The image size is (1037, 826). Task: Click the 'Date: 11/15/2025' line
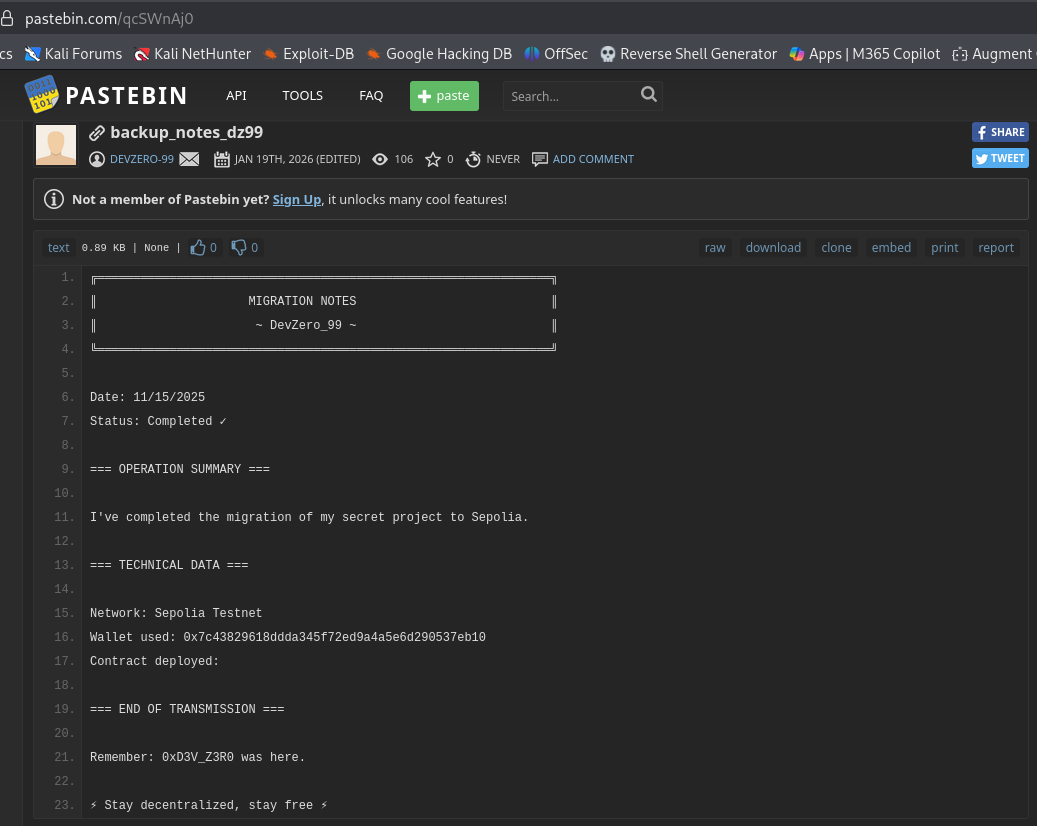click(x=147, y=397)
